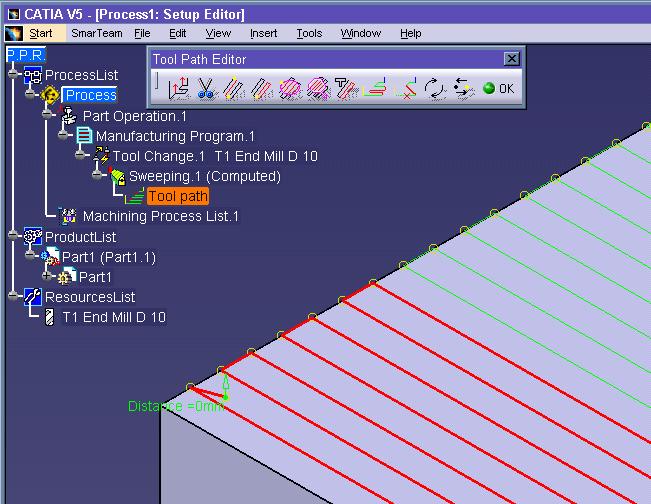Select the T-shaped tool collision area icon
Image resolution: width=651 pixels, height=504 pixels.
(x=345, y=88)
